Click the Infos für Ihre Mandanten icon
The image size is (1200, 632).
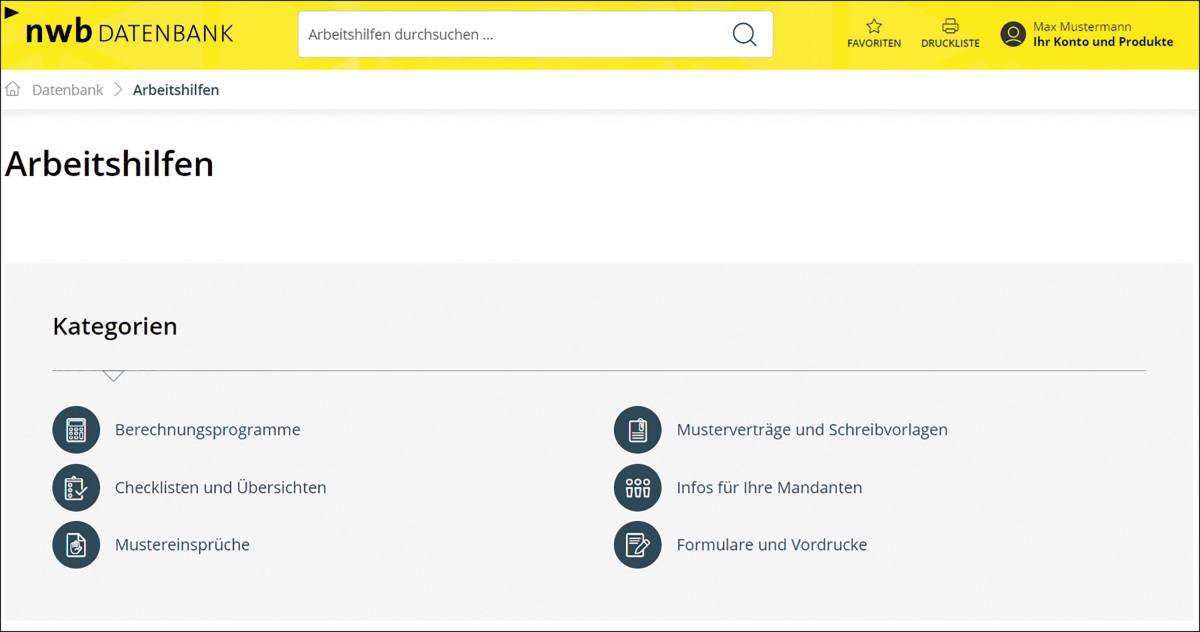pos(637,488)
